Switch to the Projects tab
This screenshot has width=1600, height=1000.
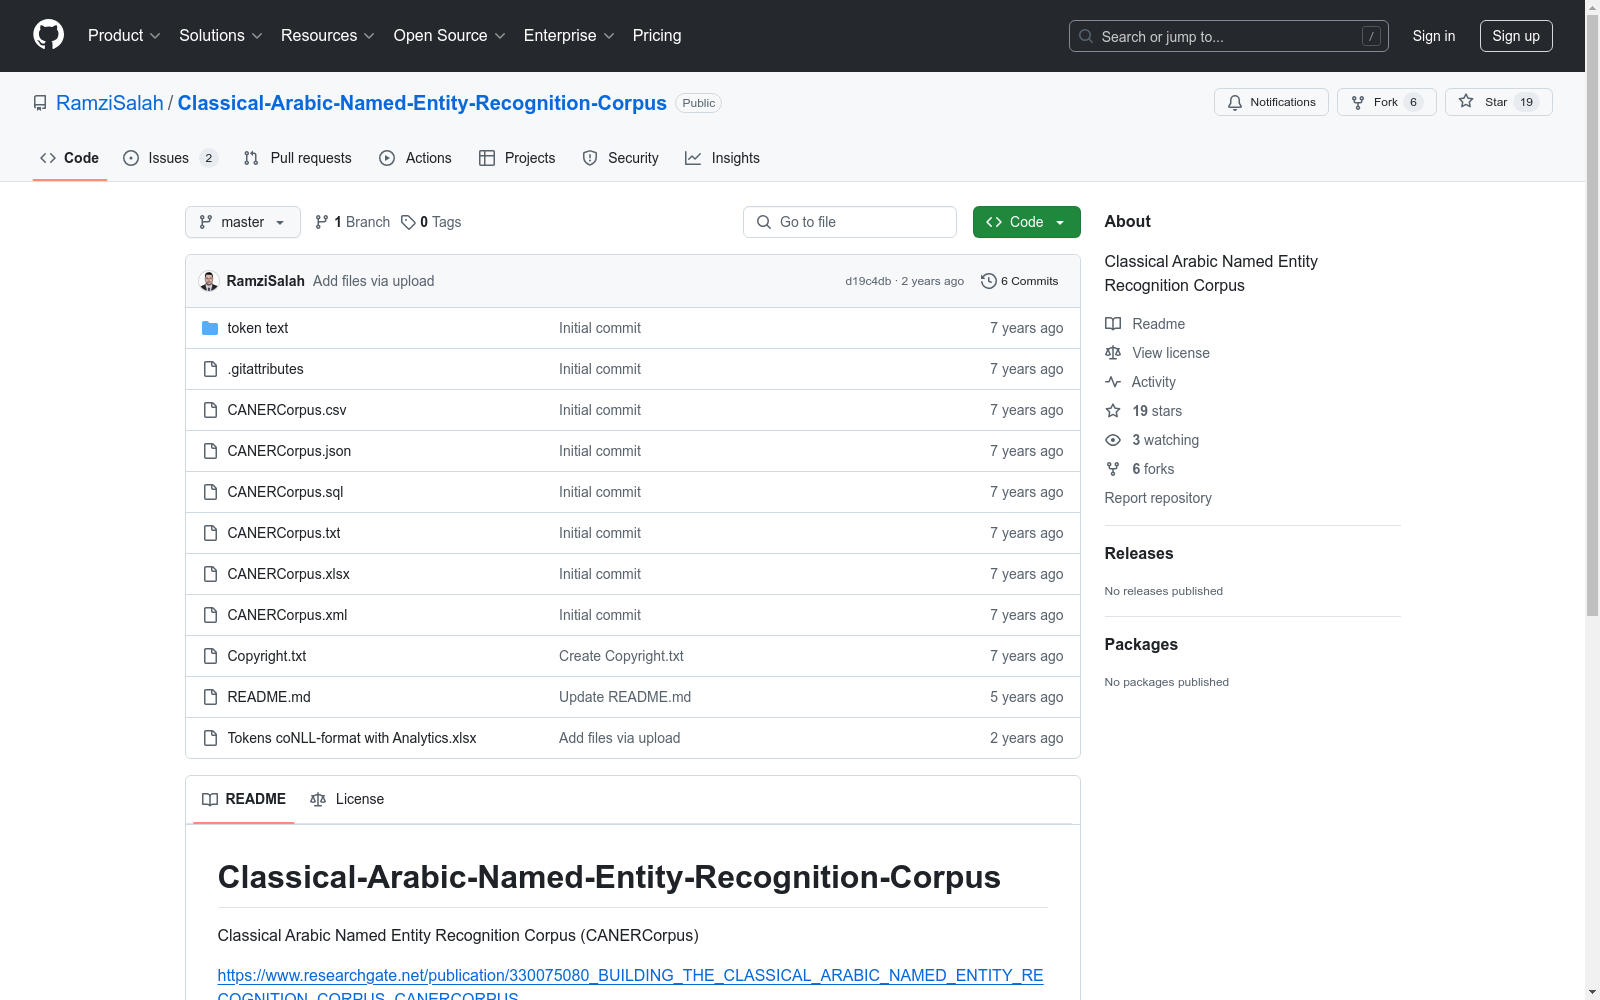517,158
